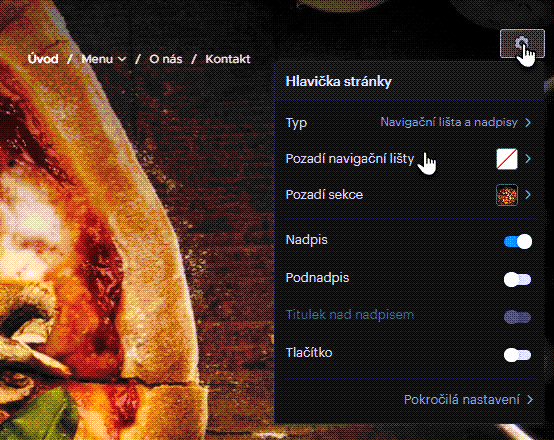Expand the chevron next to Pozadí sekce
The image size is (554, 440).
pos(528,195)
